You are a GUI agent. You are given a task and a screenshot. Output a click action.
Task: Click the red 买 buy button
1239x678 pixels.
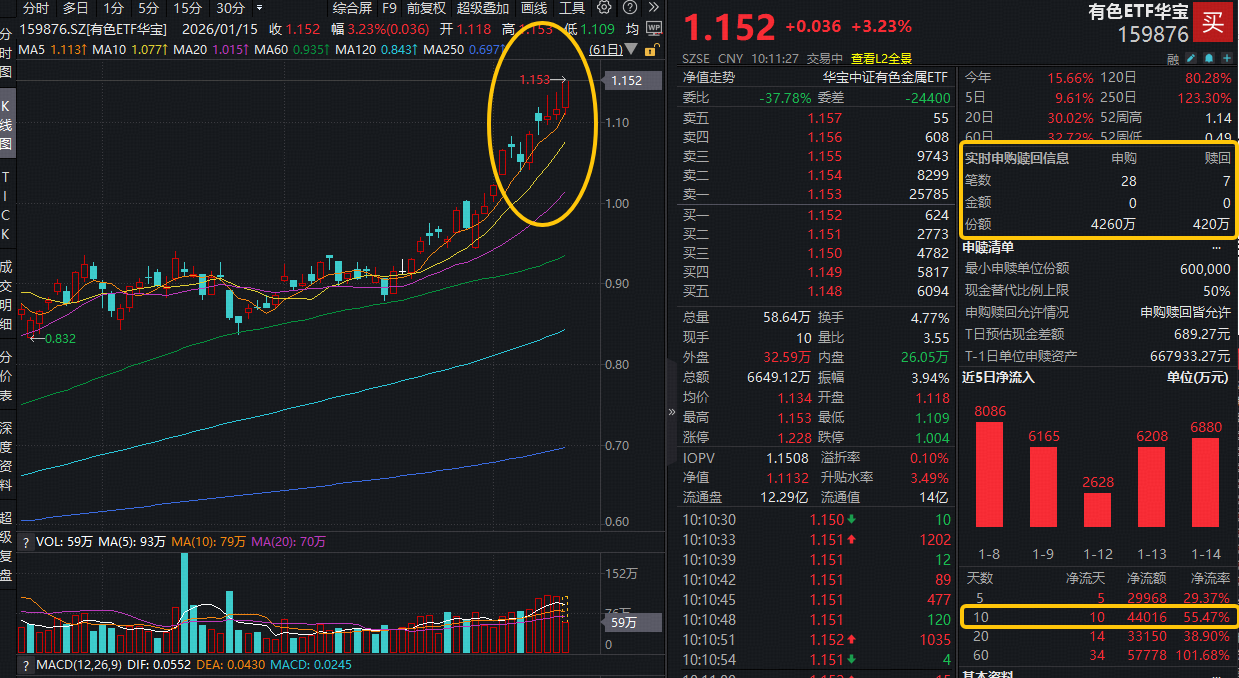tap(1212, 23)
